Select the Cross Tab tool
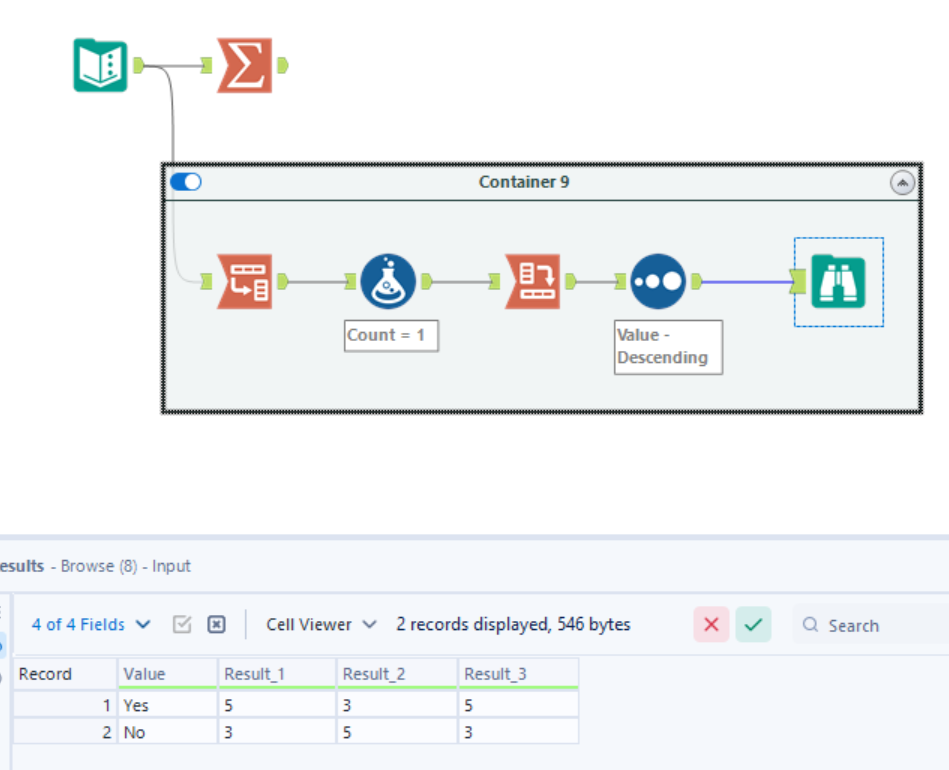Viewport: 949px width, 770px height. click(533, 280)
